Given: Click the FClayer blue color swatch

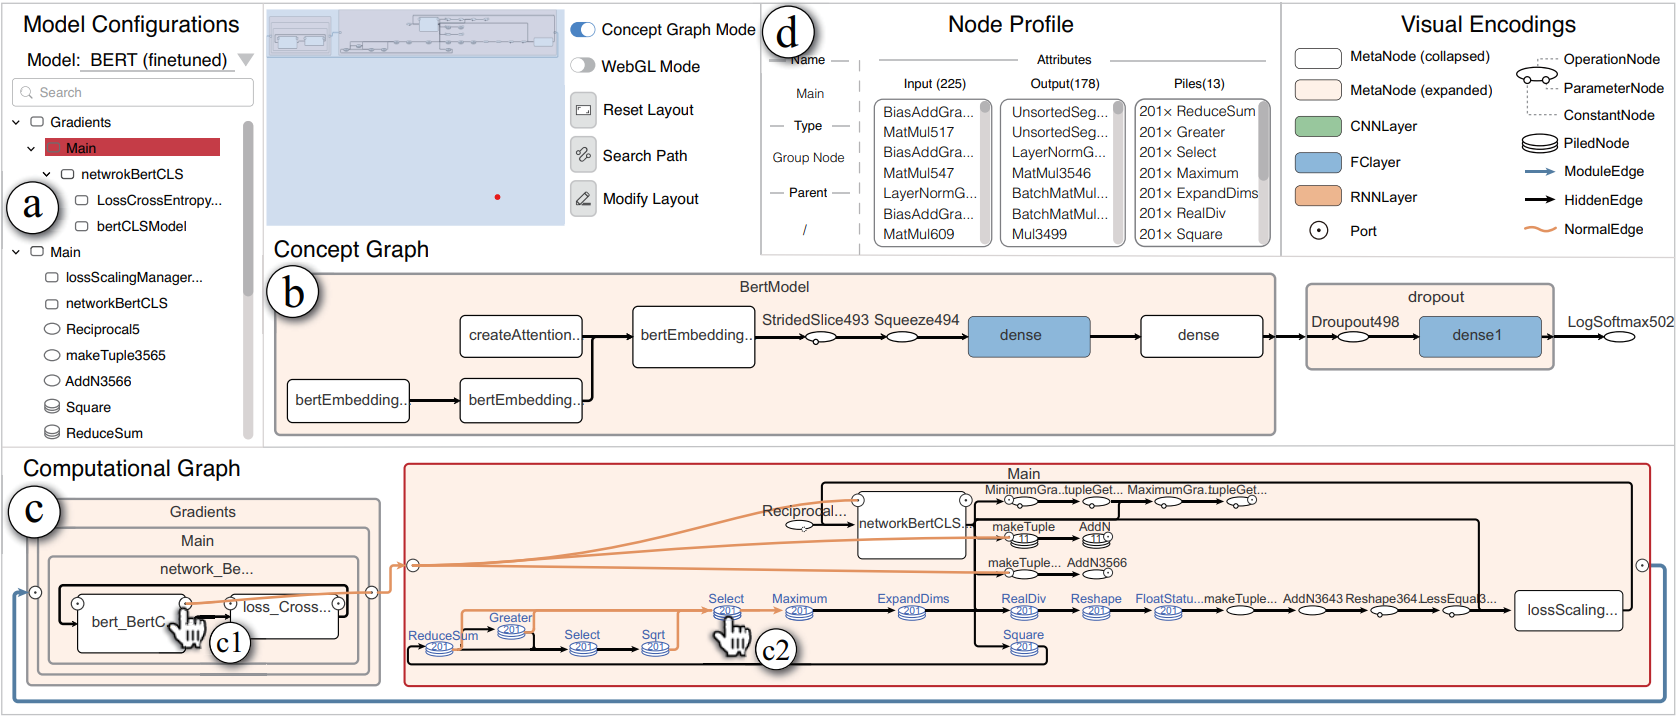Looking at the screenshot, I should 1318,162.
